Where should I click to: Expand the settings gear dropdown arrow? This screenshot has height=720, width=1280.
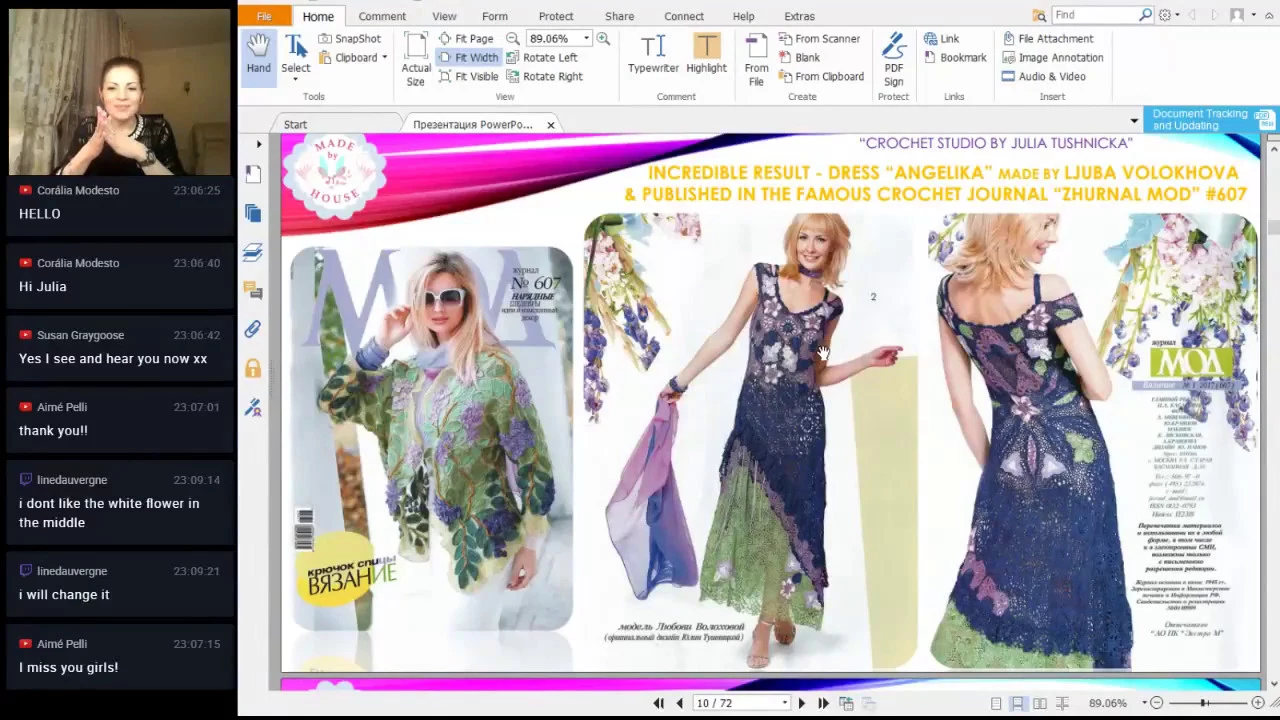click(x=1178, y=15)
